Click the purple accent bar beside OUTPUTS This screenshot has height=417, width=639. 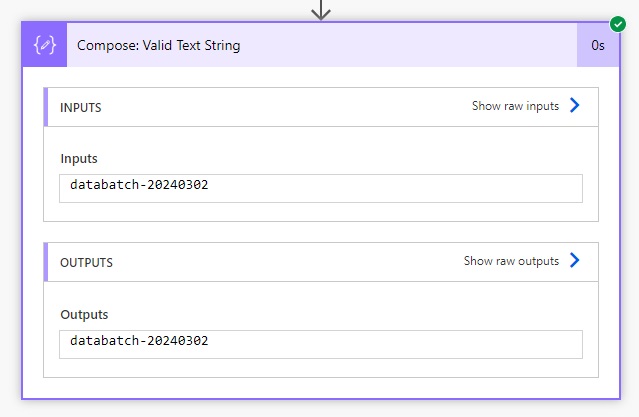(46, 262)
